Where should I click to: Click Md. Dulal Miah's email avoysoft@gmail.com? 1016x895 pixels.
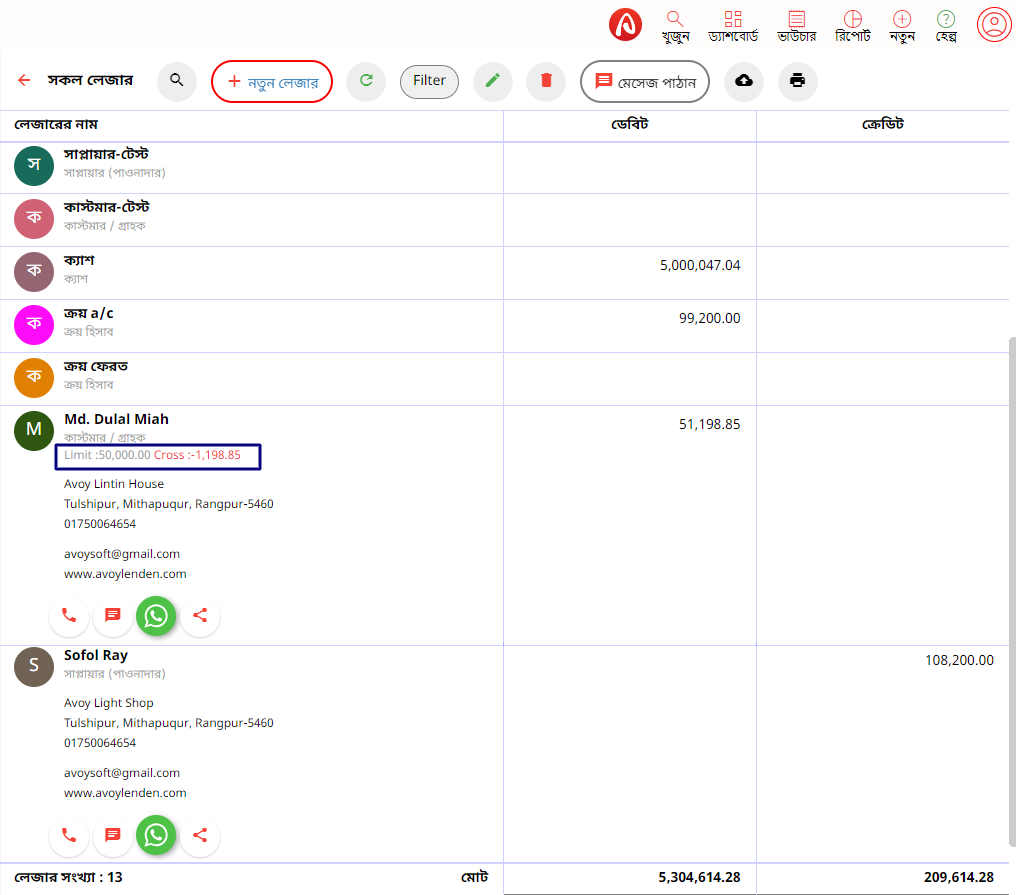pos(122,554)
